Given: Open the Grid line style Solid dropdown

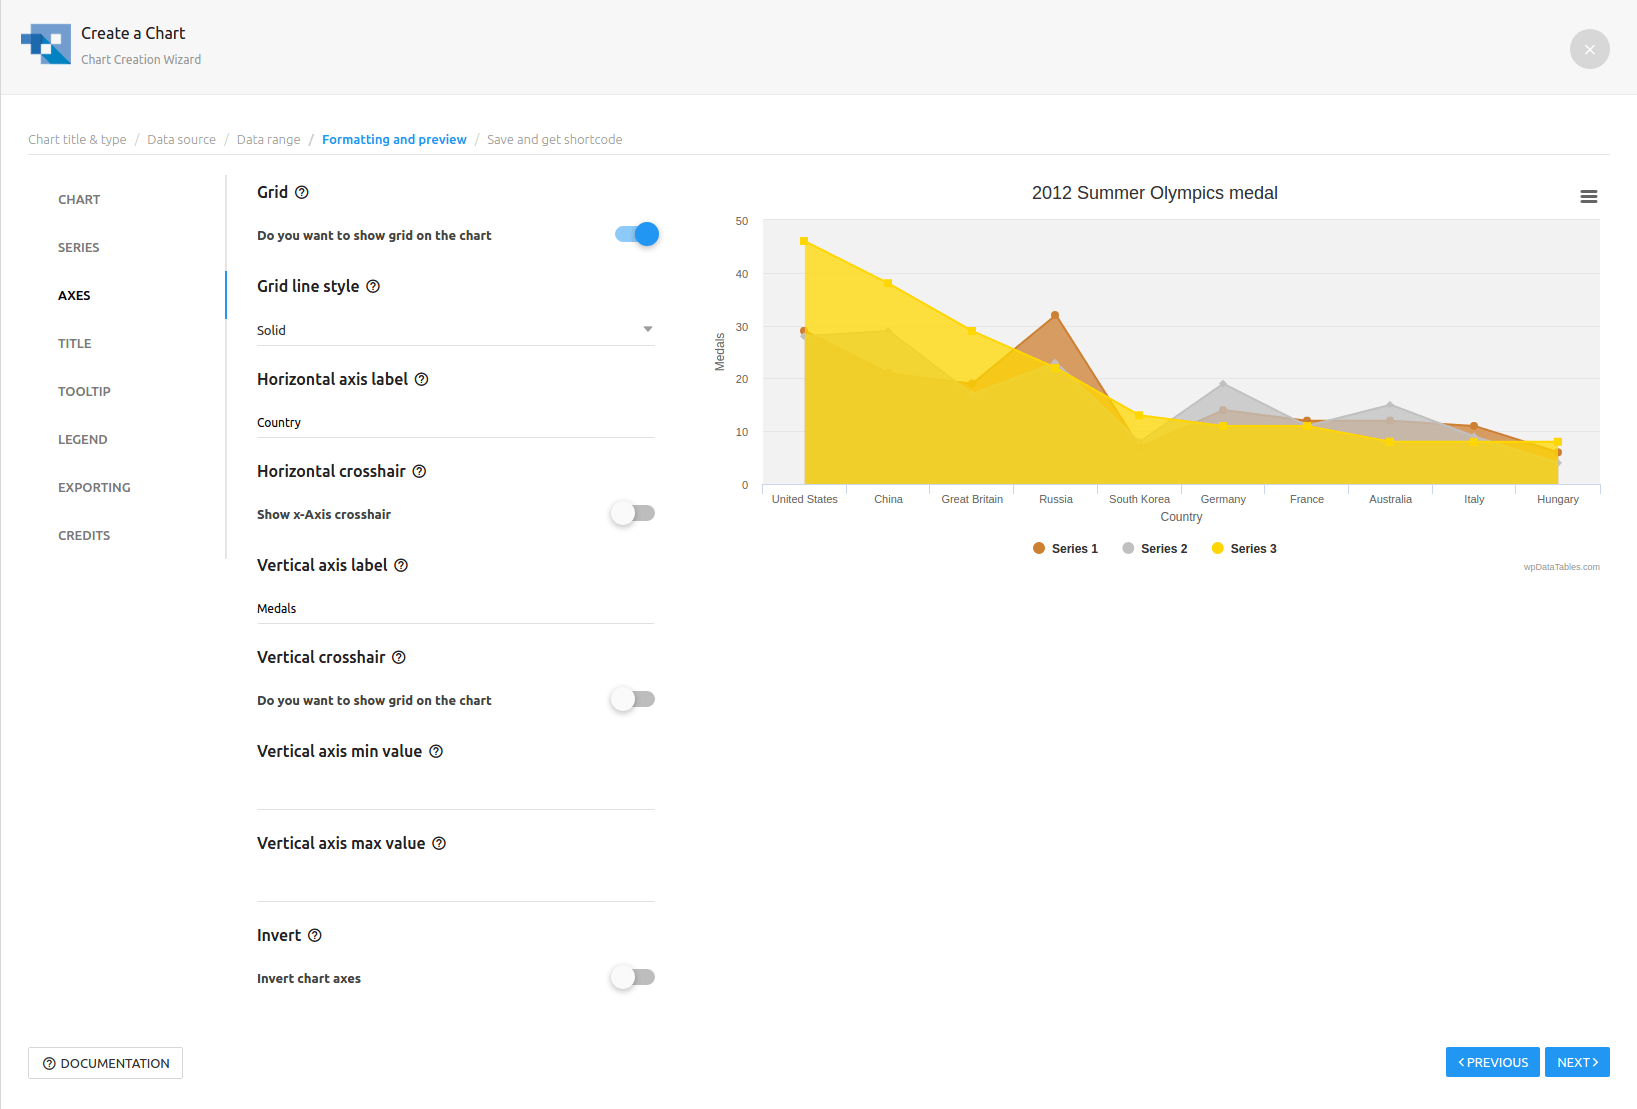Looking at the screenshot, I should point(456,330).
